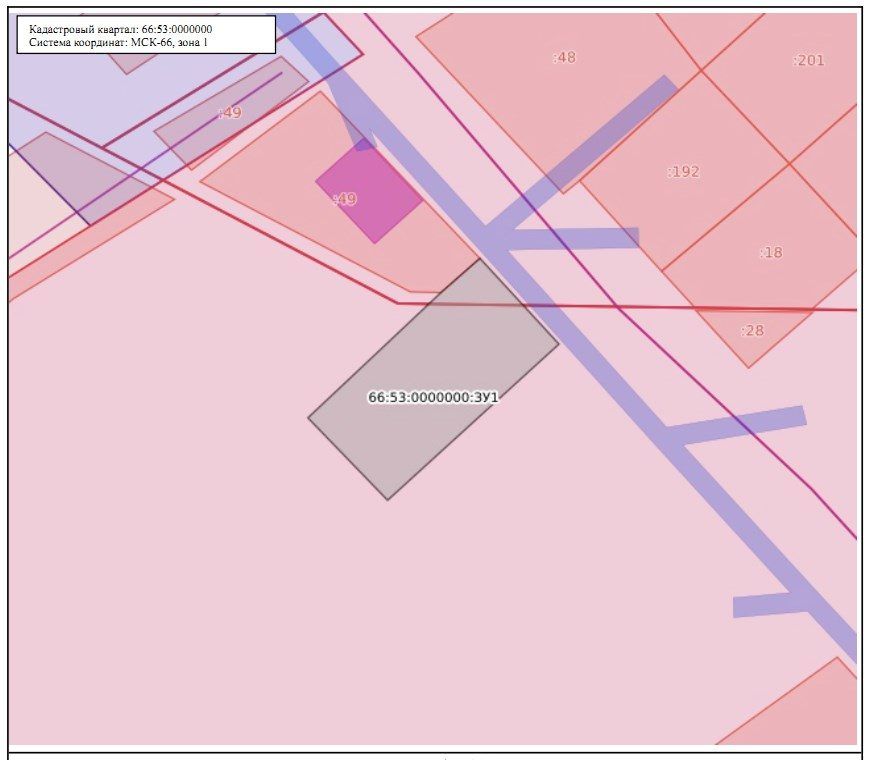Click the ":49" label beside the magenta square

pyautogui.click(x=345, y=199)
